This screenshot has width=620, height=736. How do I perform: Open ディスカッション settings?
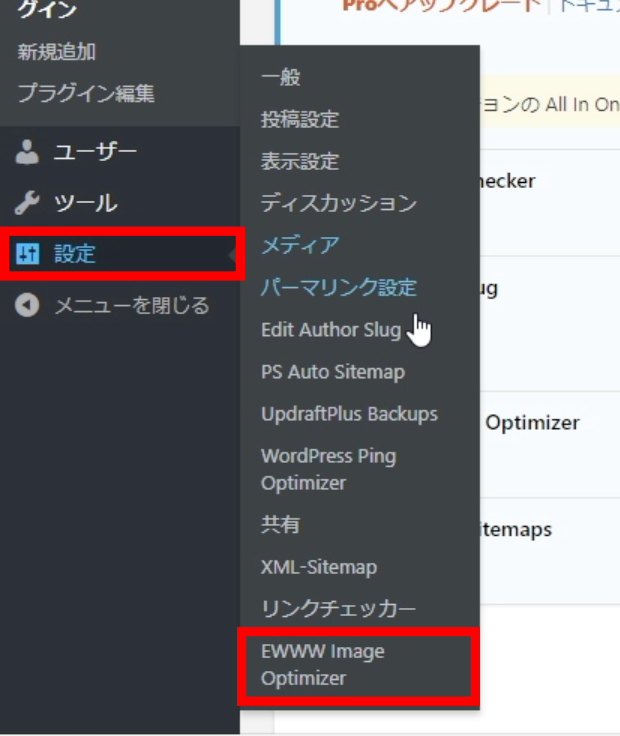339,203
